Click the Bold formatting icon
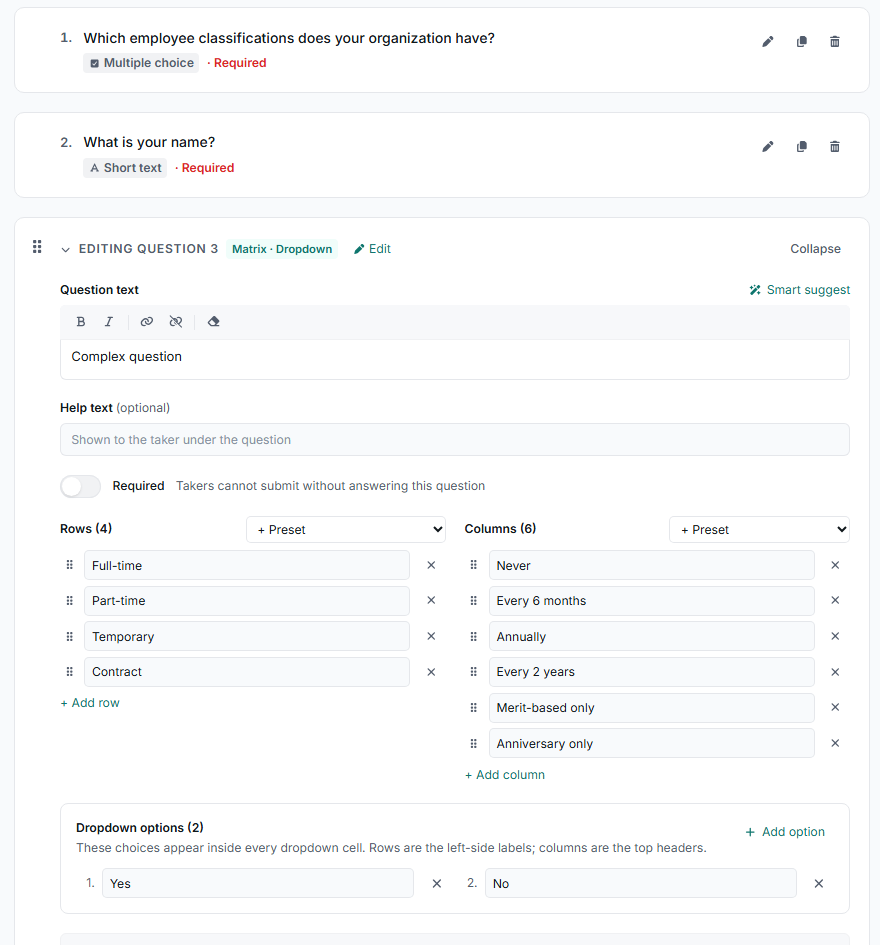The image size is (880, 945). tap(81, 322)
